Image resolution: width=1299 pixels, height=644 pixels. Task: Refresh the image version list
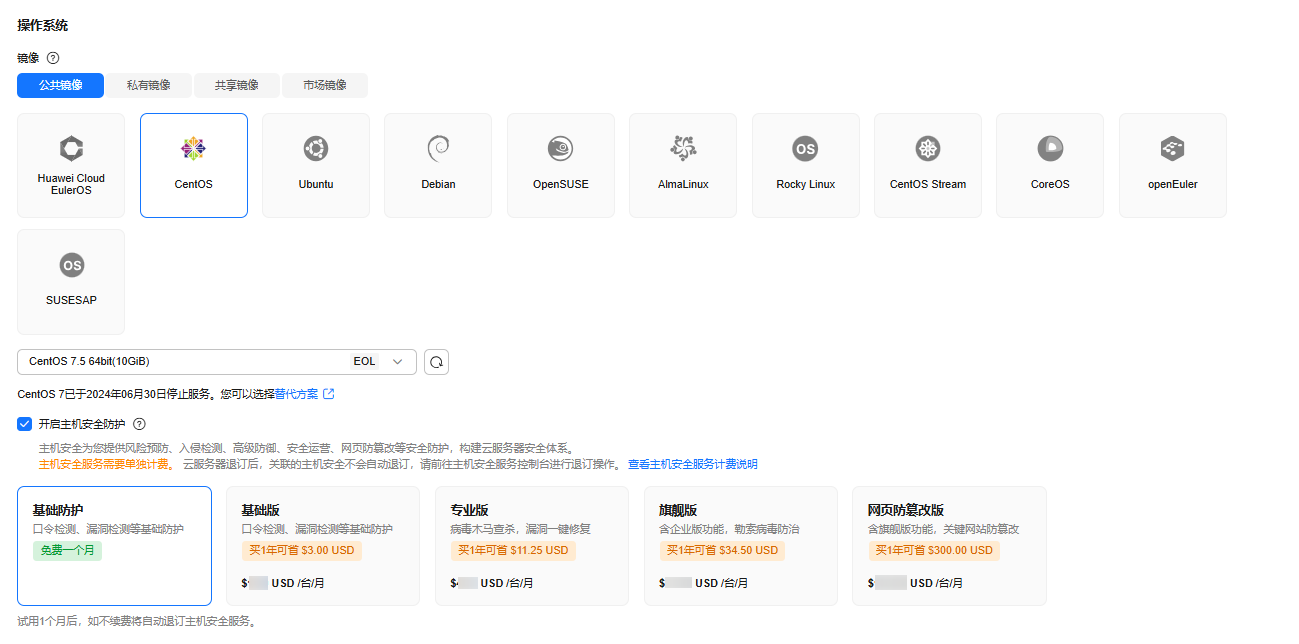pyautogui.click(x=436, y=361)
